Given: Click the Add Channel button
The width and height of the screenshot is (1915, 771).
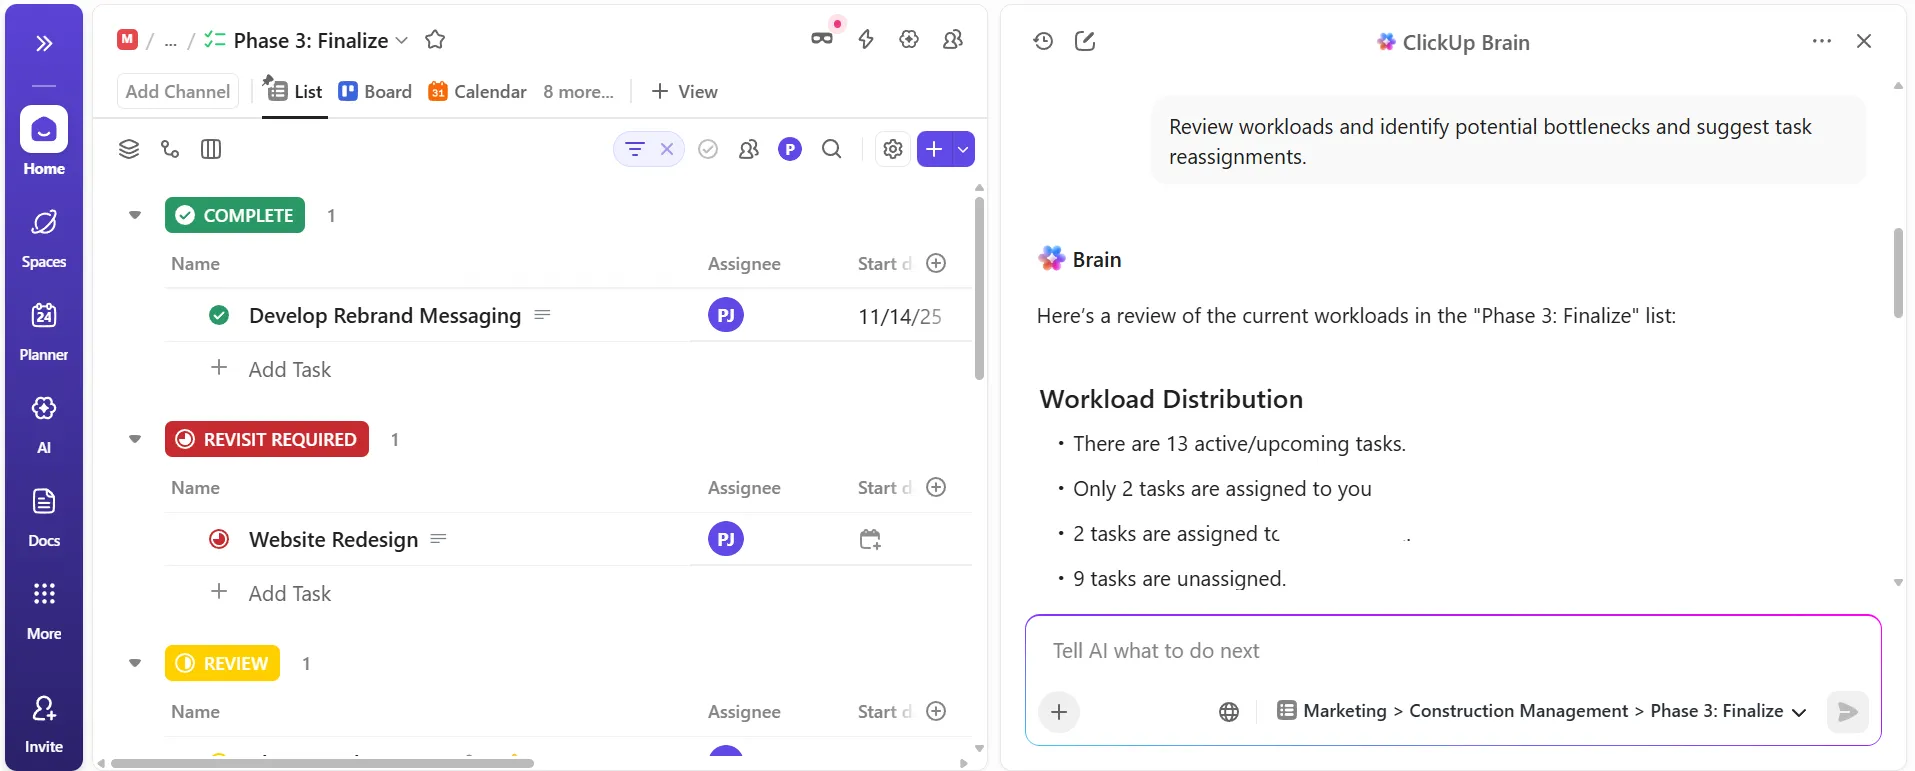Looking at the screenshot, I should click(178, 92).
